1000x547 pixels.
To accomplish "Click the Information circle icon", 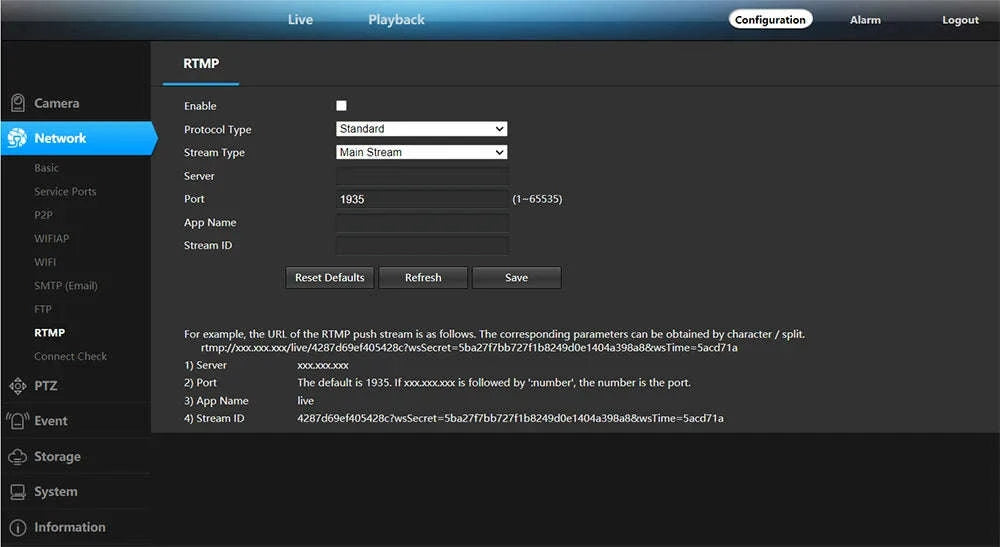I will coord(17,527).
